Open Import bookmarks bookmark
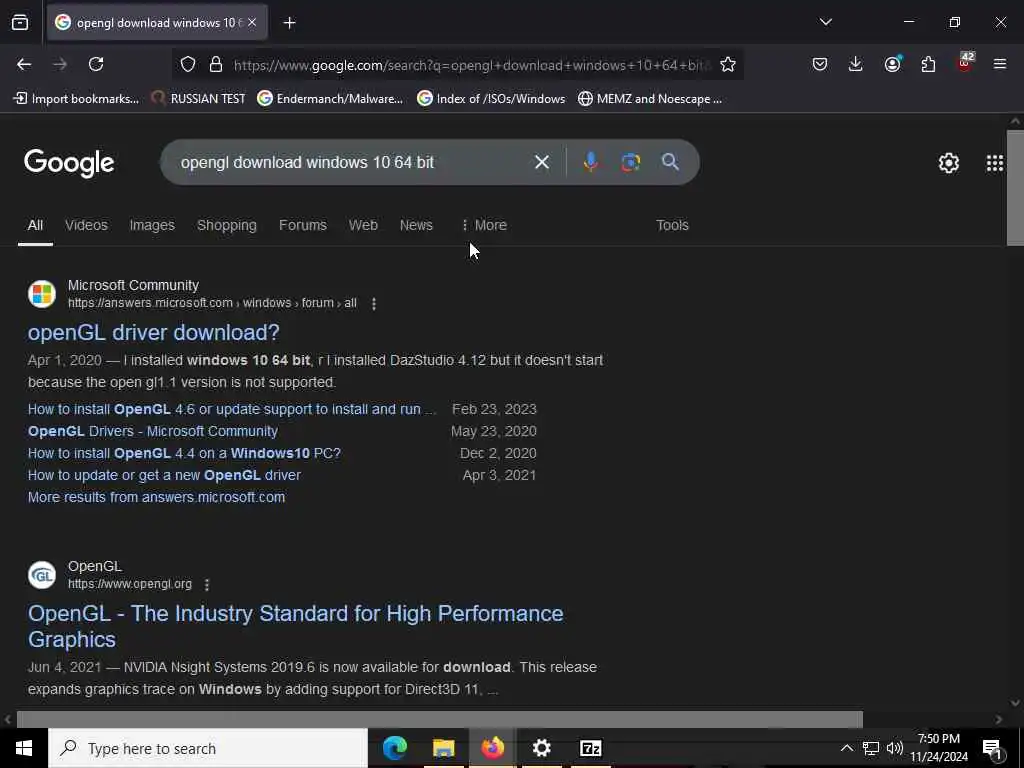This screenshot has height=768, width=1024. coord(76,99)
